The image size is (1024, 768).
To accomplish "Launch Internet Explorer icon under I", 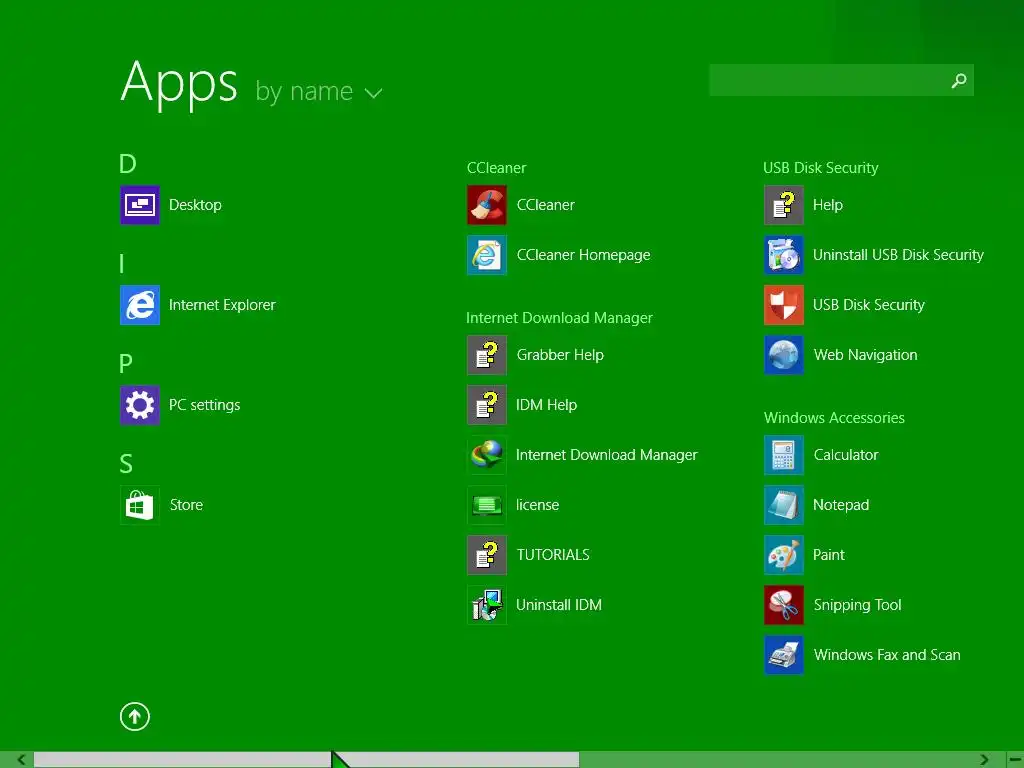I will (x=140, y=305).
